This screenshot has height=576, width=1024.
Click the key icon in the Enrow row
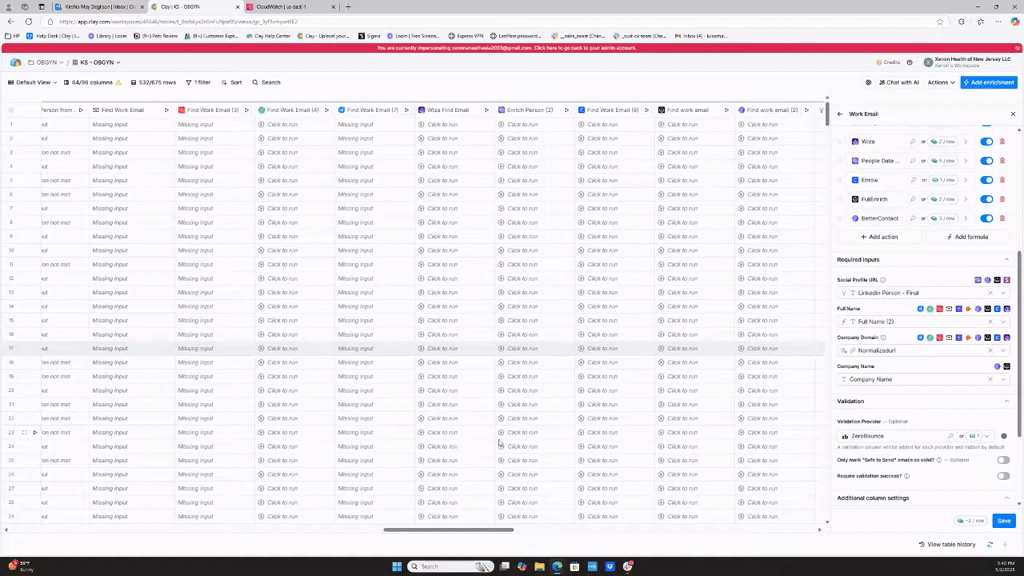[913, 180]
